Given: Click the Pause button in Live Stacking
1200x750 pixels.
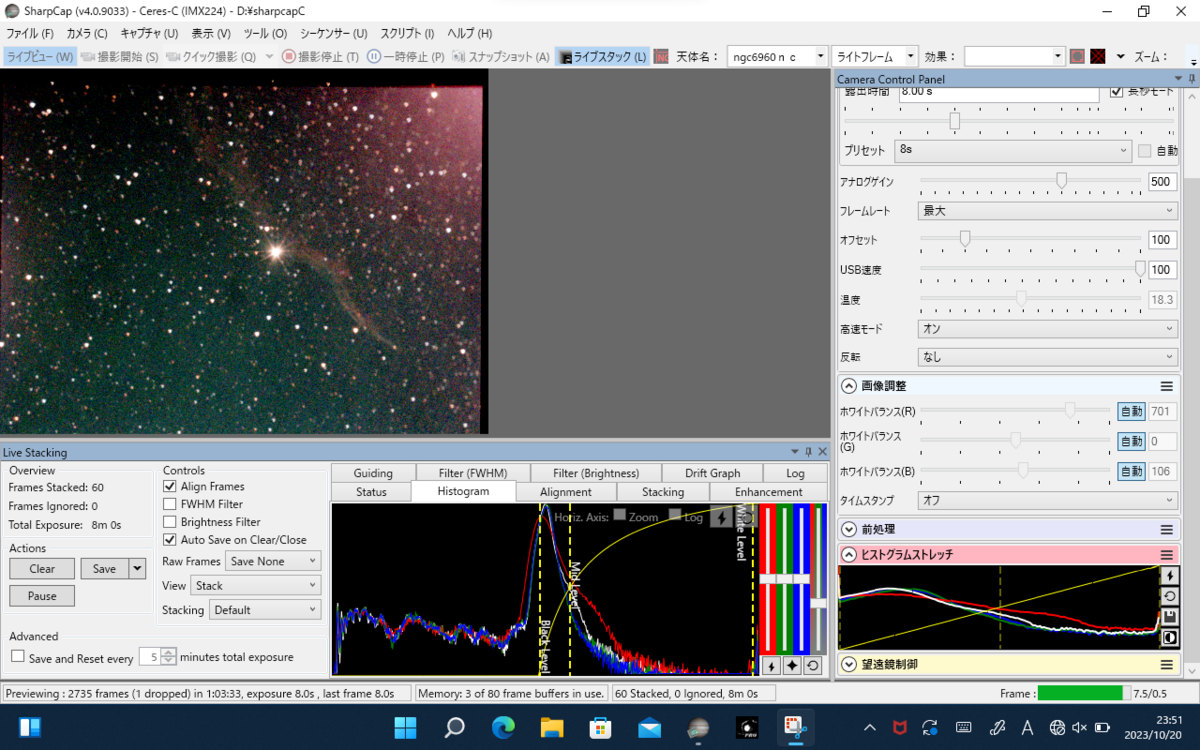Looking at the screenshot, I should coord(42,596).
